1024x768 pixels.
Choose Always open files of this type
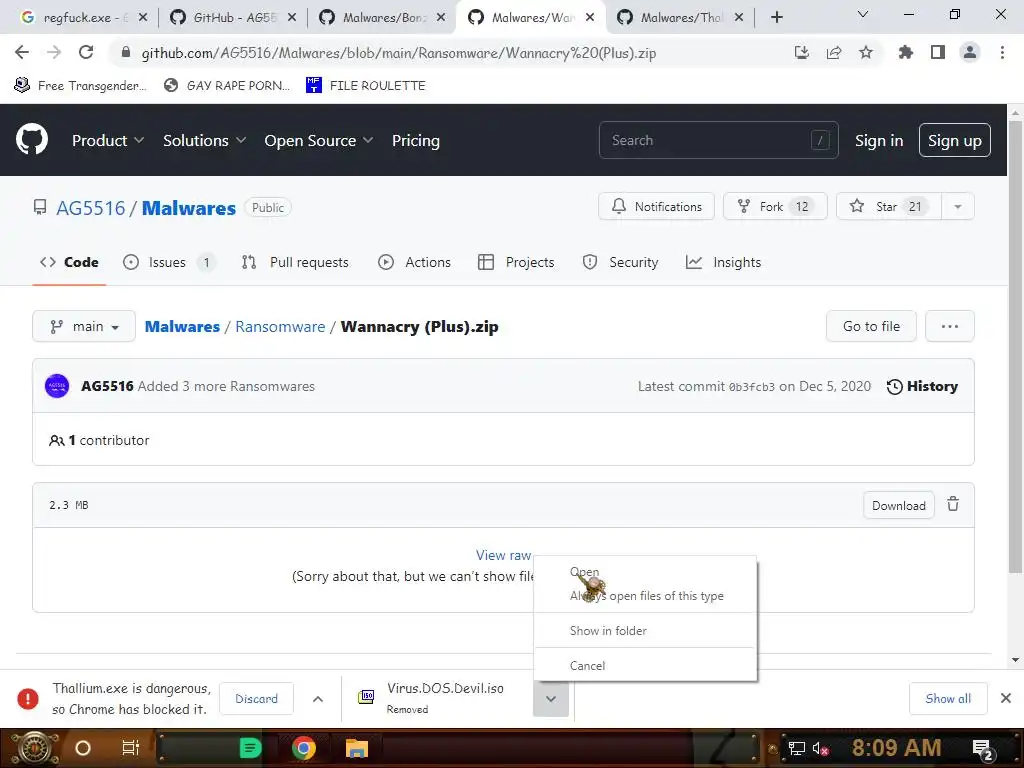coord(646,596)
